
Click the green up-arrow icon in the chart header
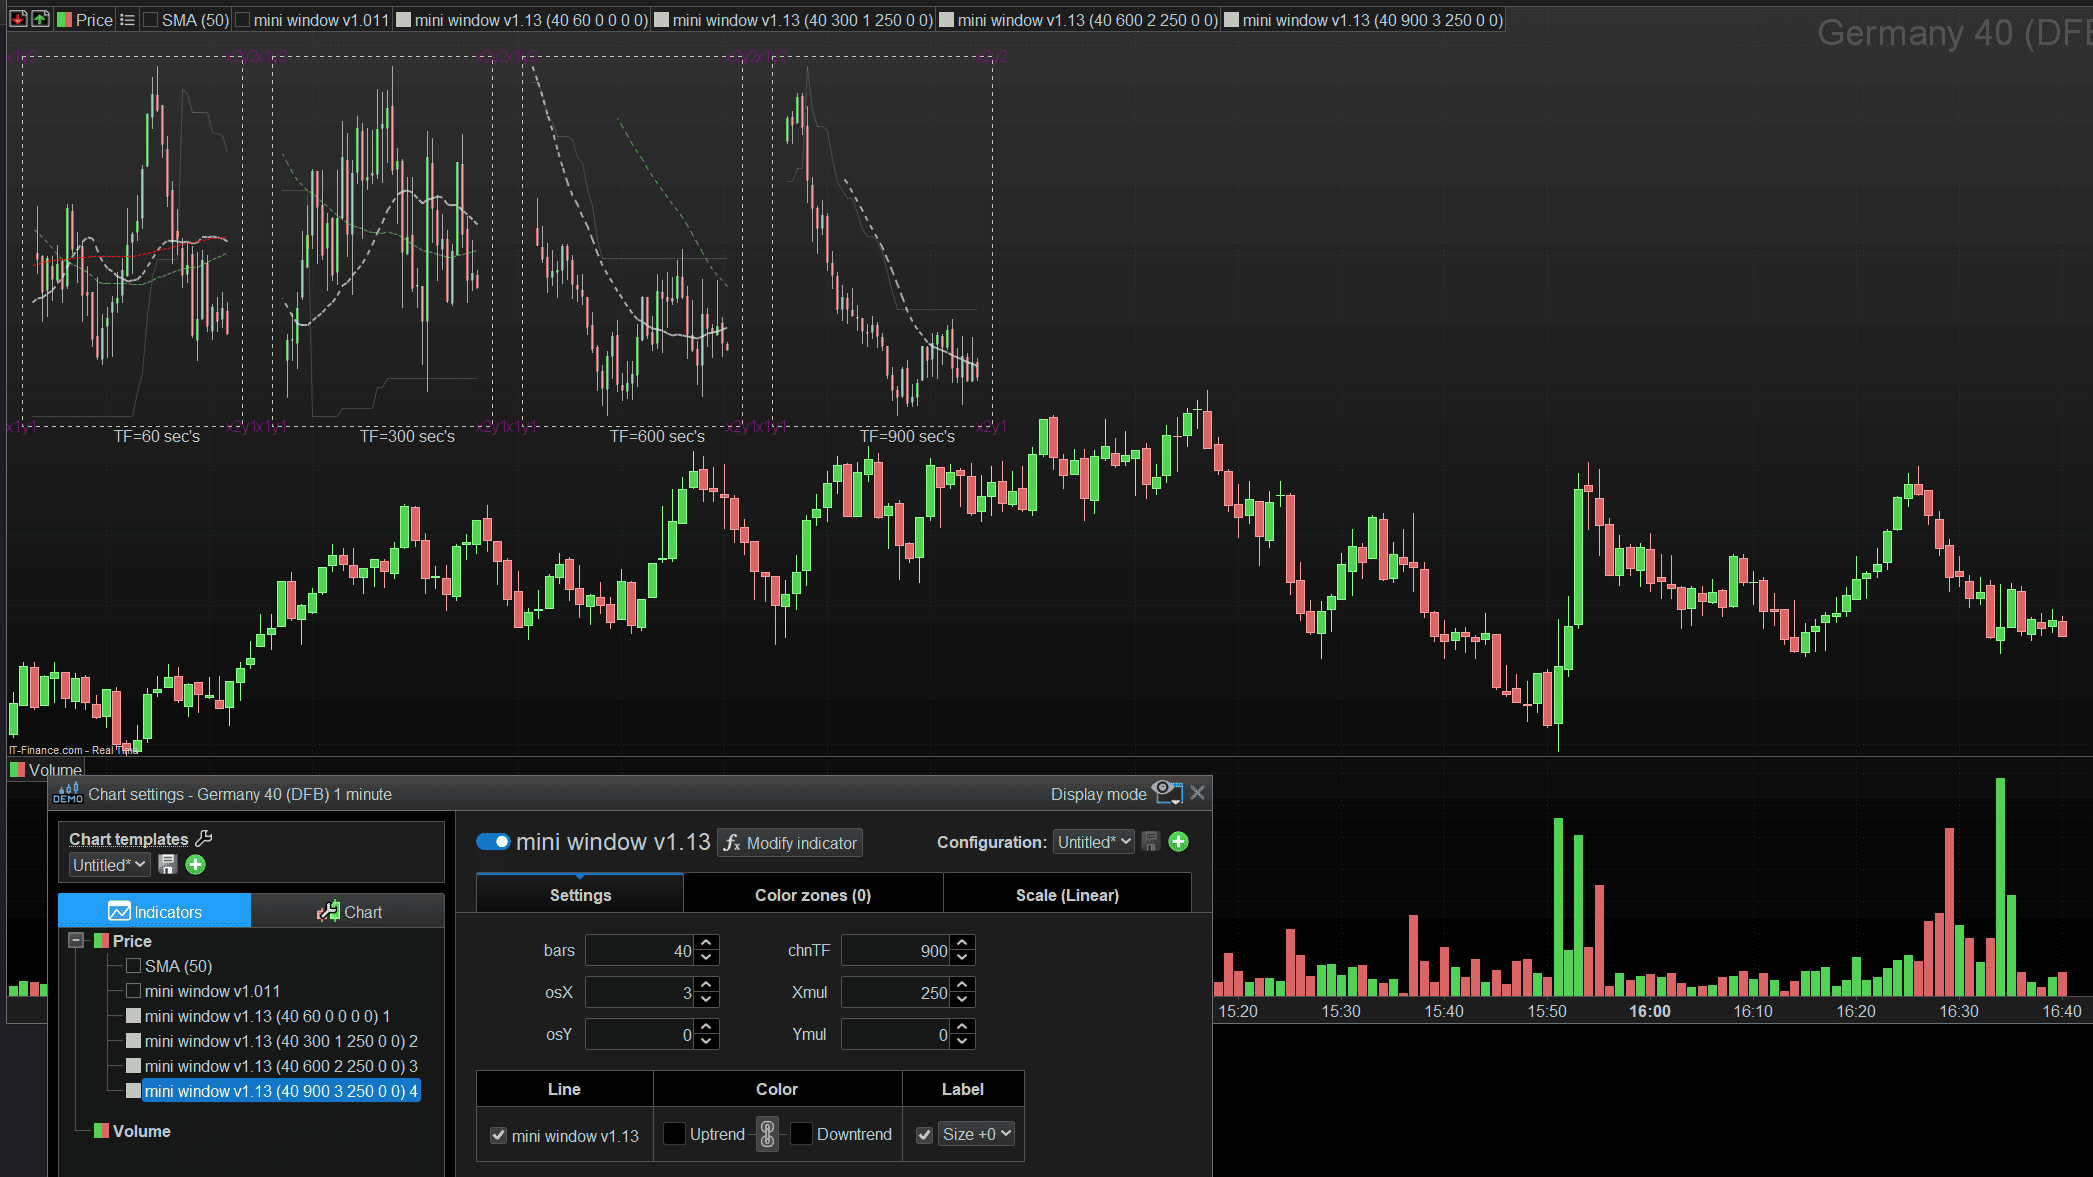40,19
